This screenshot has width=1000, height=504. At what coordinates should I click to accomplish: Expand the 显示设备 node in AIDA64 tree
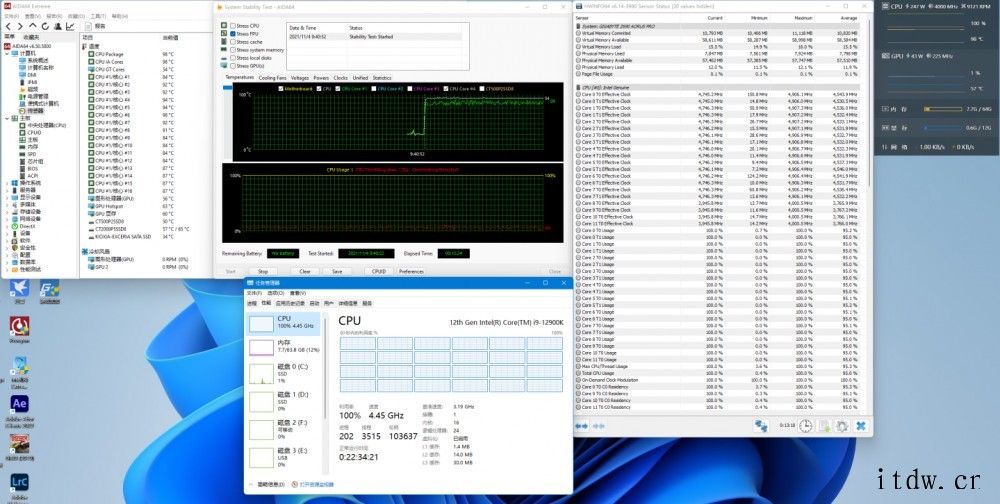[x=7, y=197]
